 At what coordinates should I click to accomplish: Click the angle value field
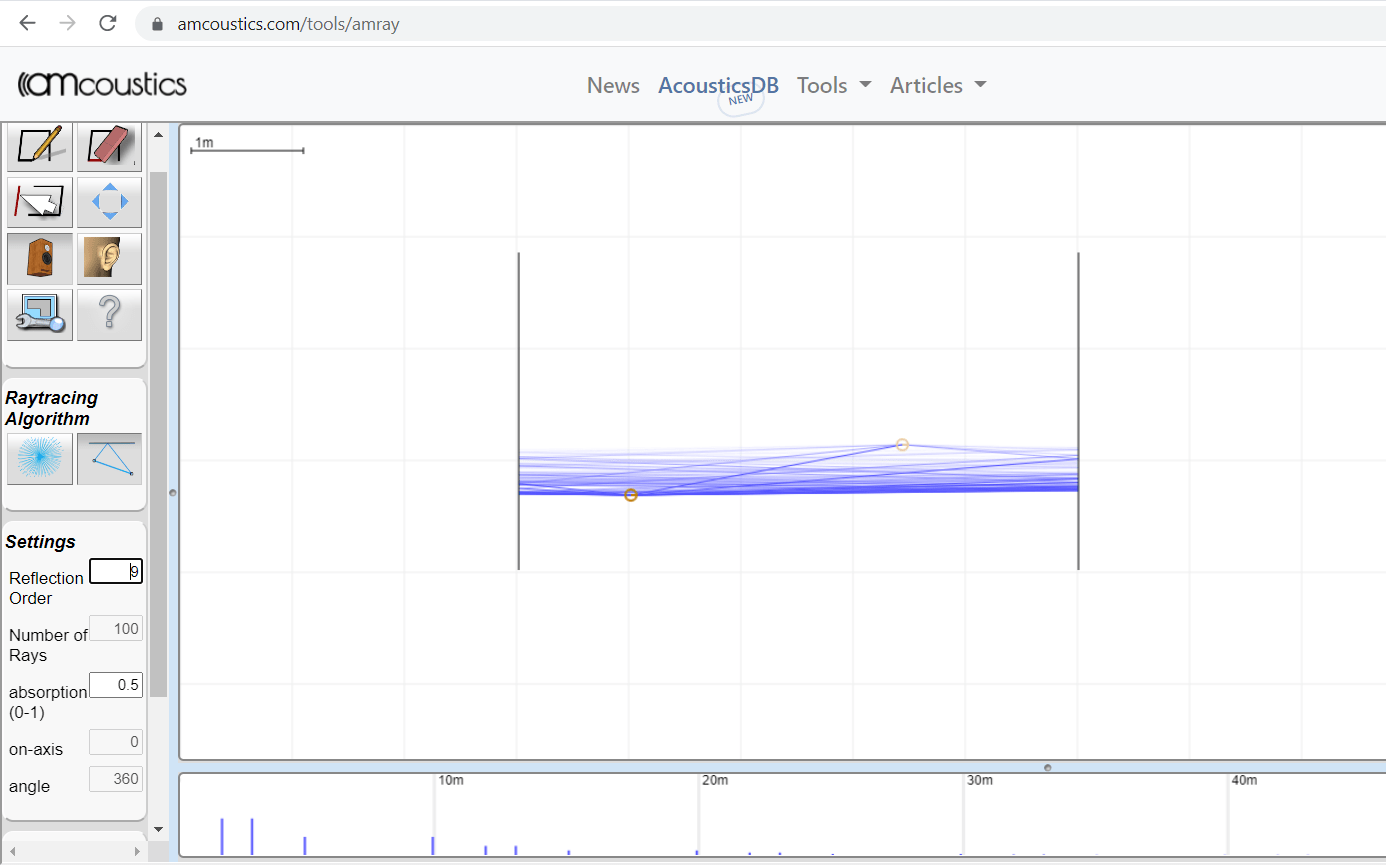(116, 779)
